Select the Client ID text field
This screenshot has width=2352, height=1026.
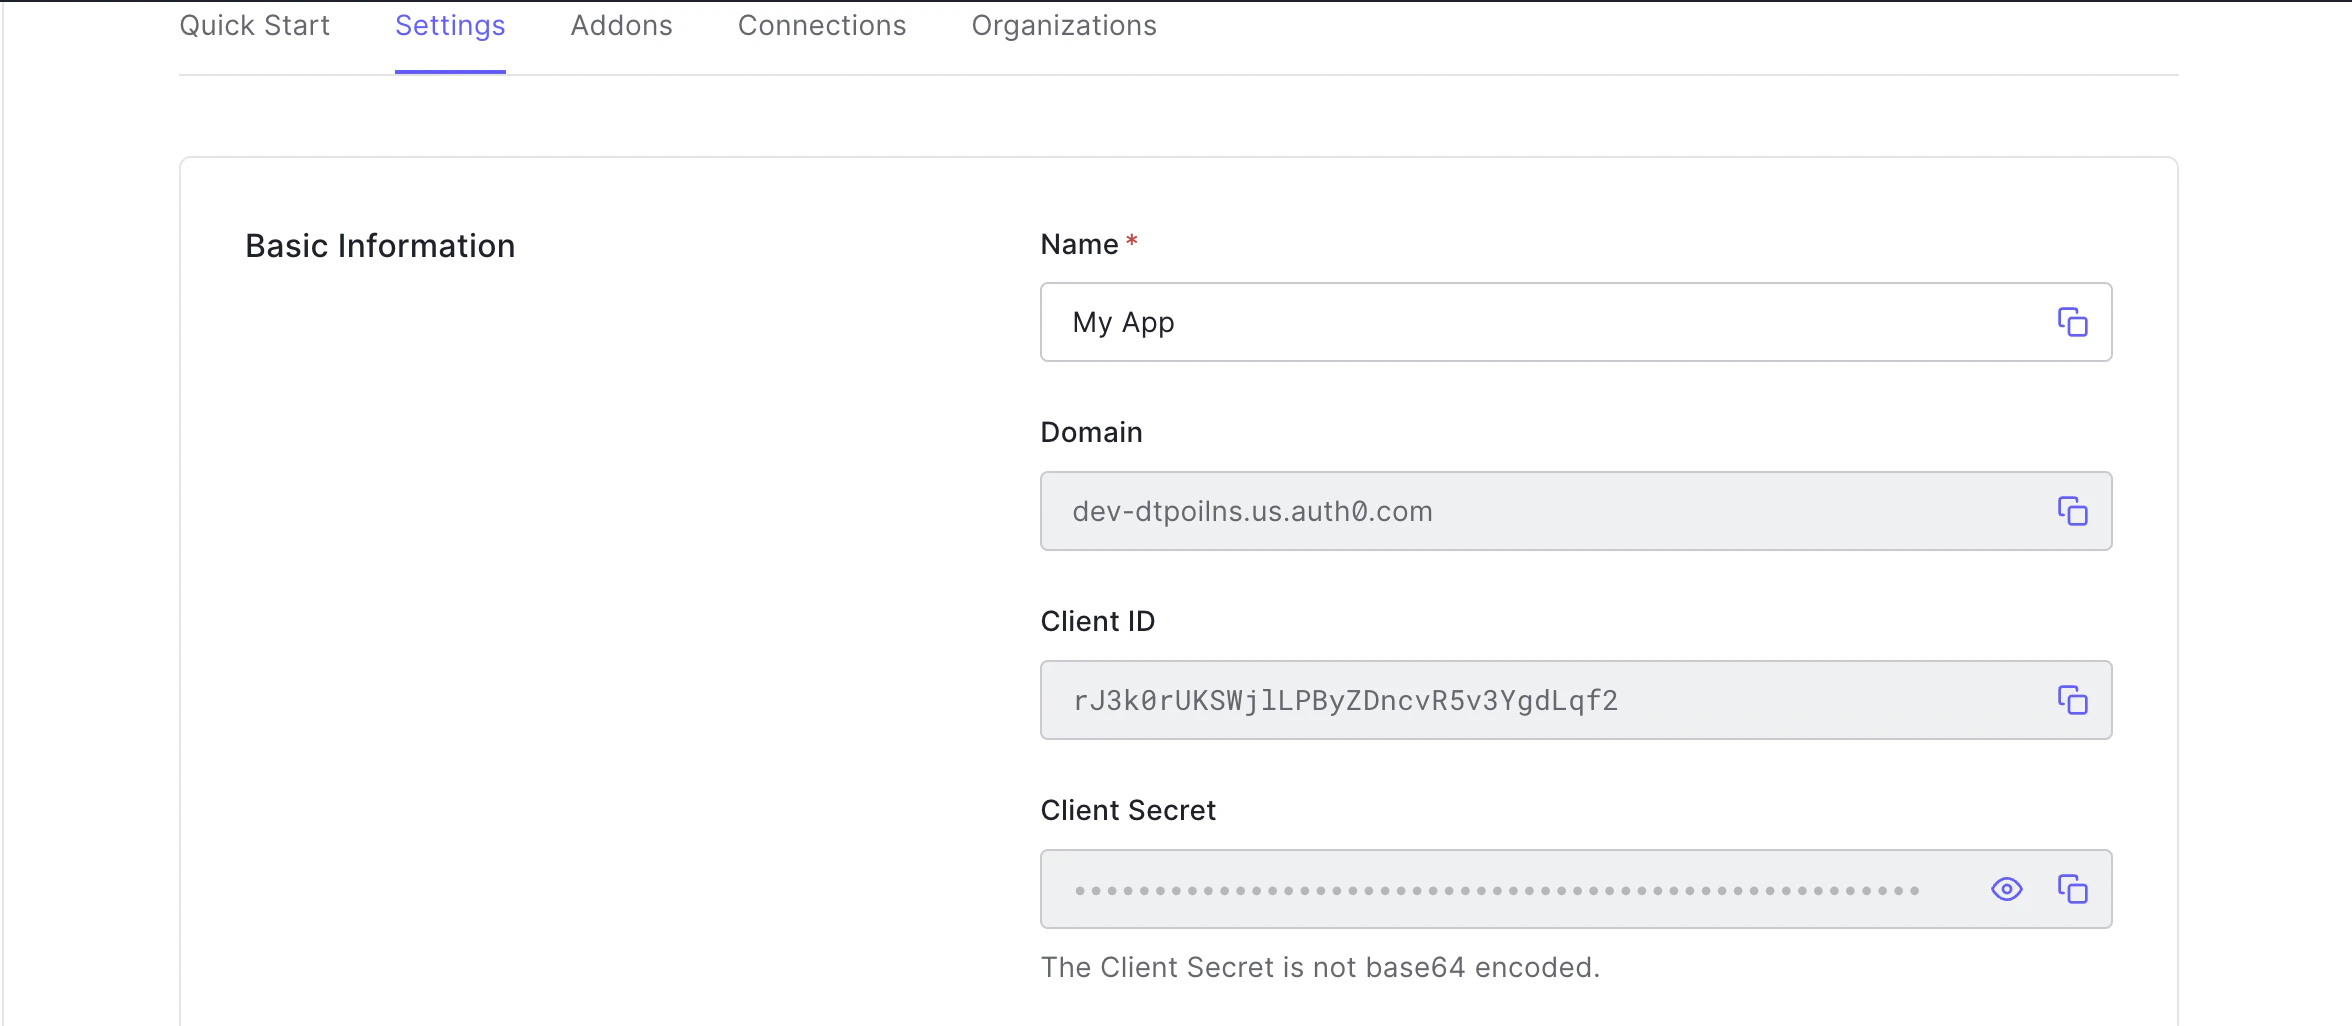(1500, 700)
